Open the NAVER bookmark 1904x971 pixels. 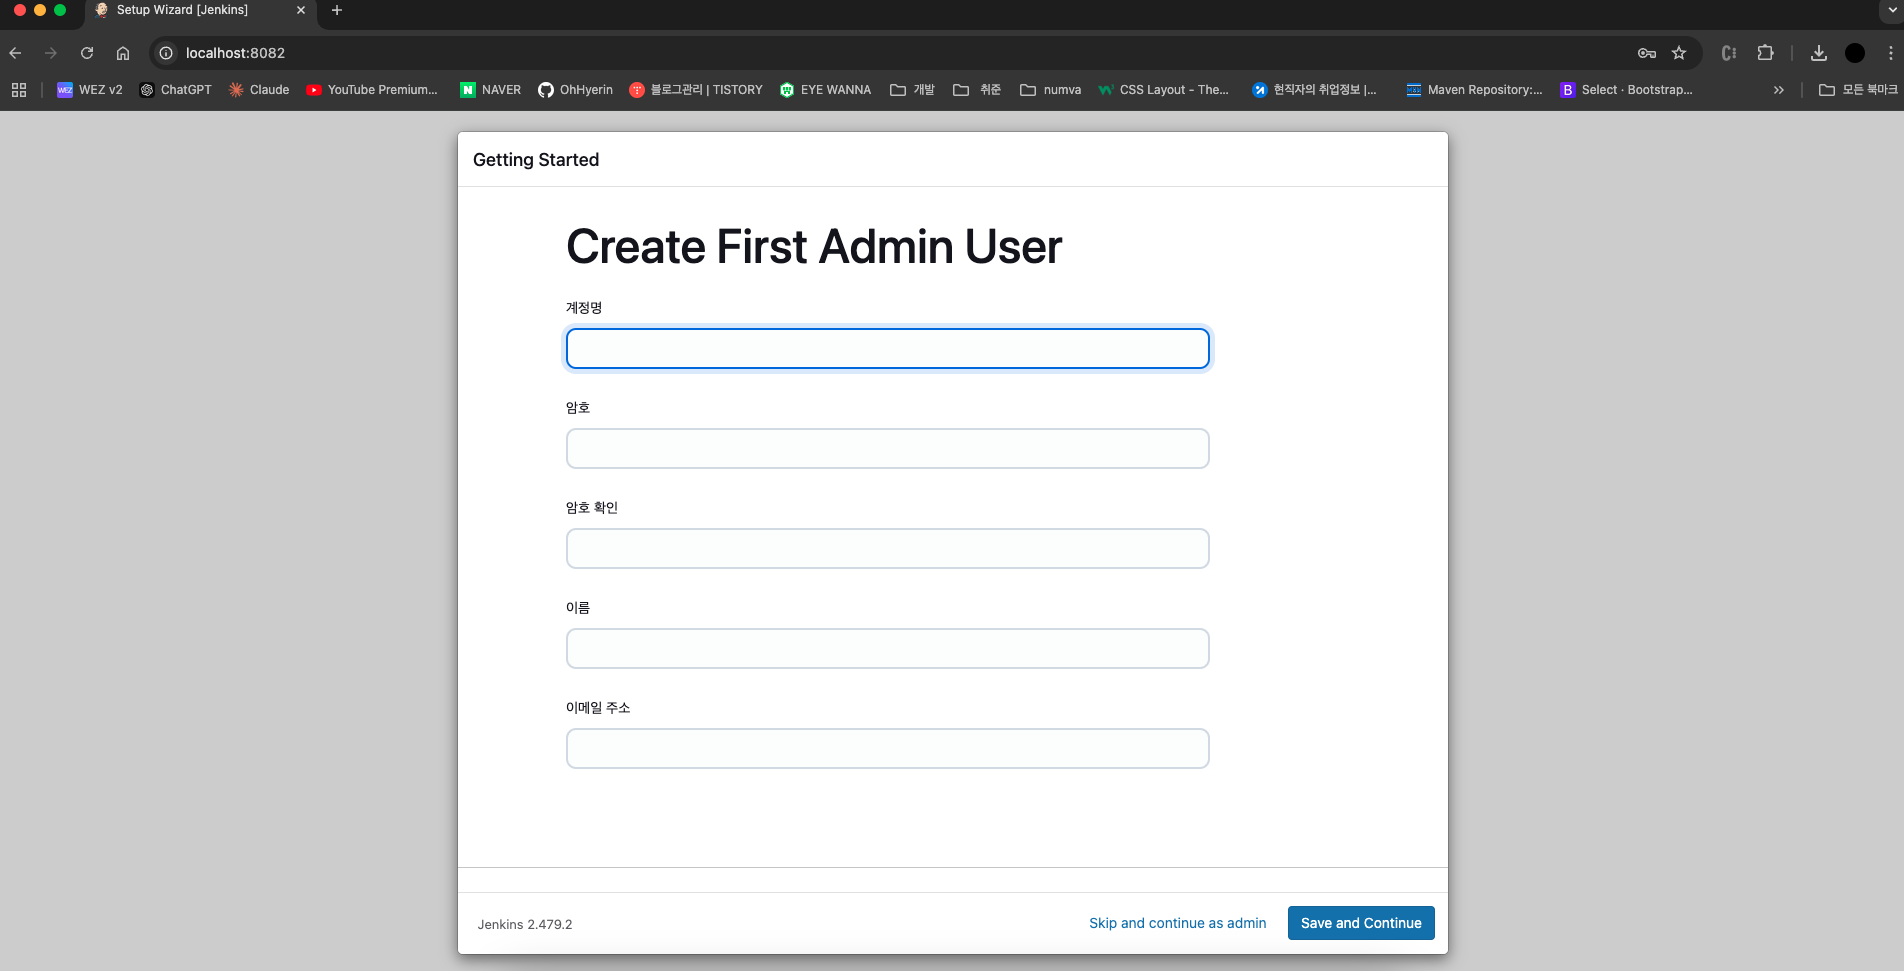click(x=491, y=90)
